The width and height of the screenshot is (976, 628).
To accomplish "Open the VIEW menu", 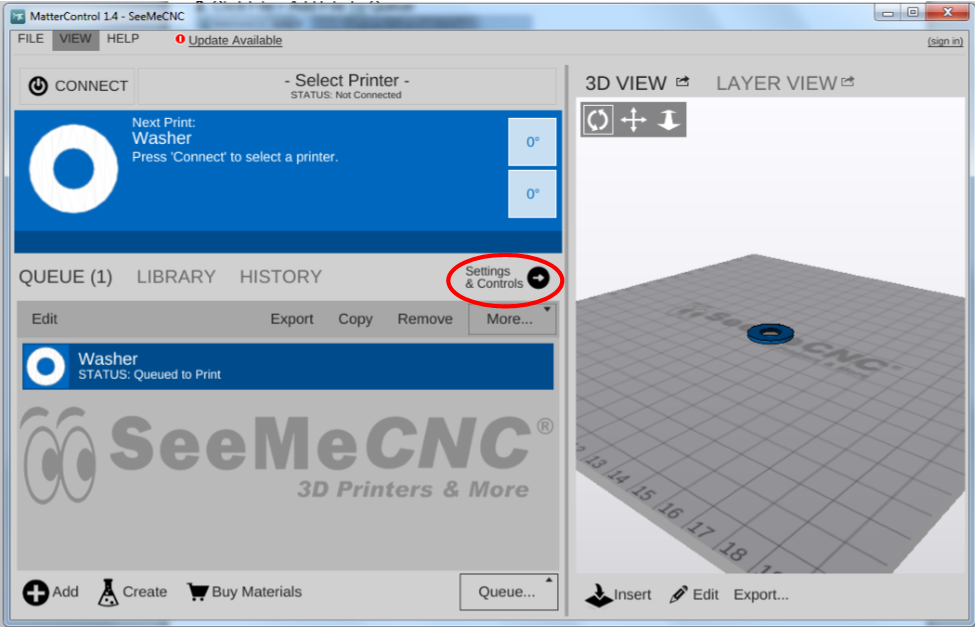I will (75, 39).
